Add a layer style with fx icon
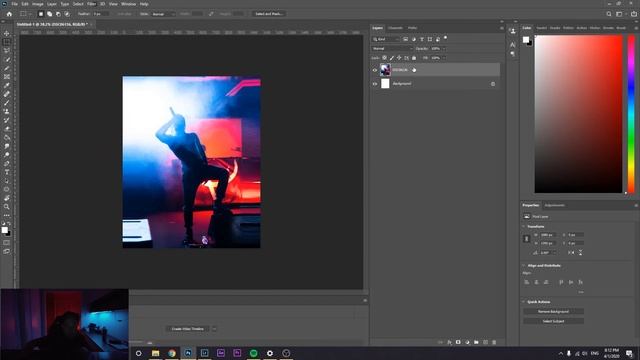640x360 pixels. point(449,342)
